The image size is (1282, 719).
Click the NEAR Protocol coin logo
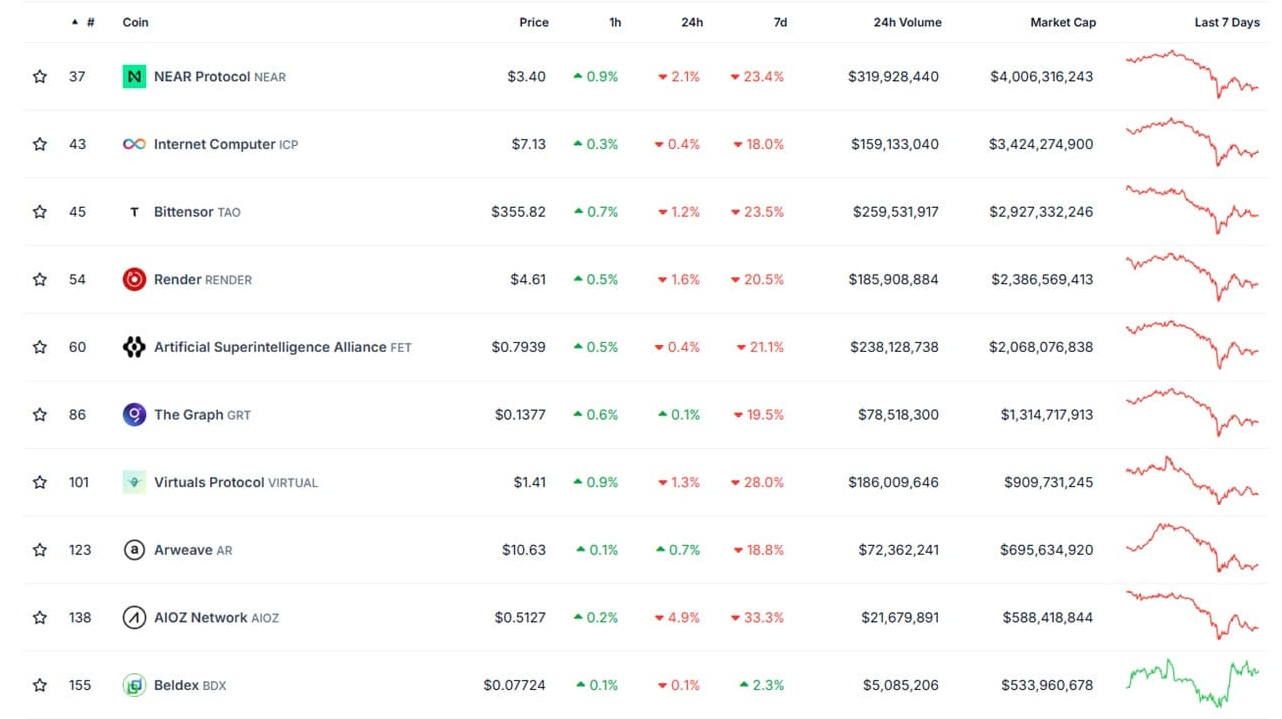pos(134,77)
